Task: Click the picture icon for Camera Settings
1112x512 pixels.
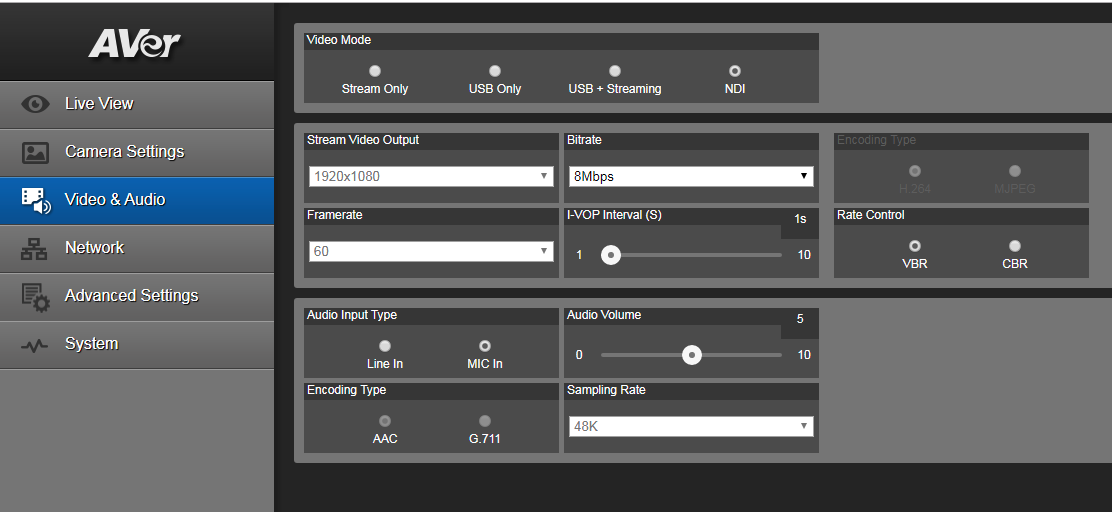Action: click(x=35, y=152)
